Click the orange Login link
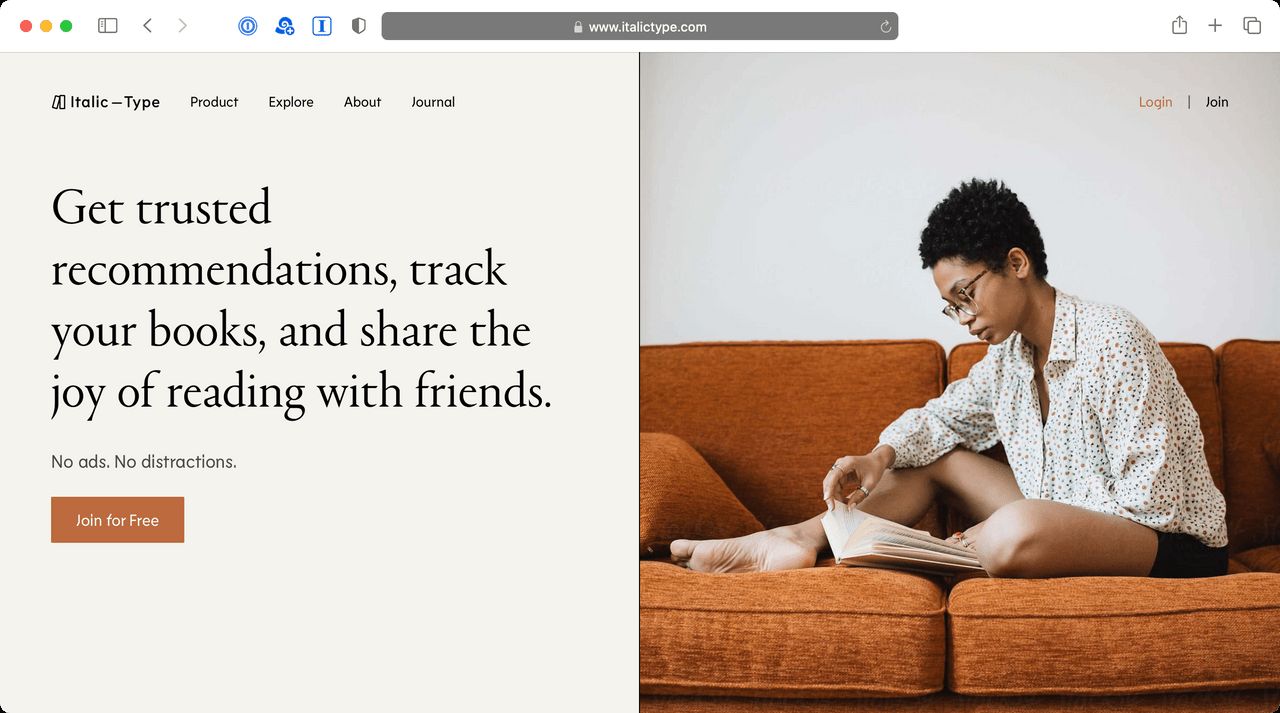Image resolution: width=1280 pixels, height=713 pixels. pyautogui.click(x=1155, y=102)
